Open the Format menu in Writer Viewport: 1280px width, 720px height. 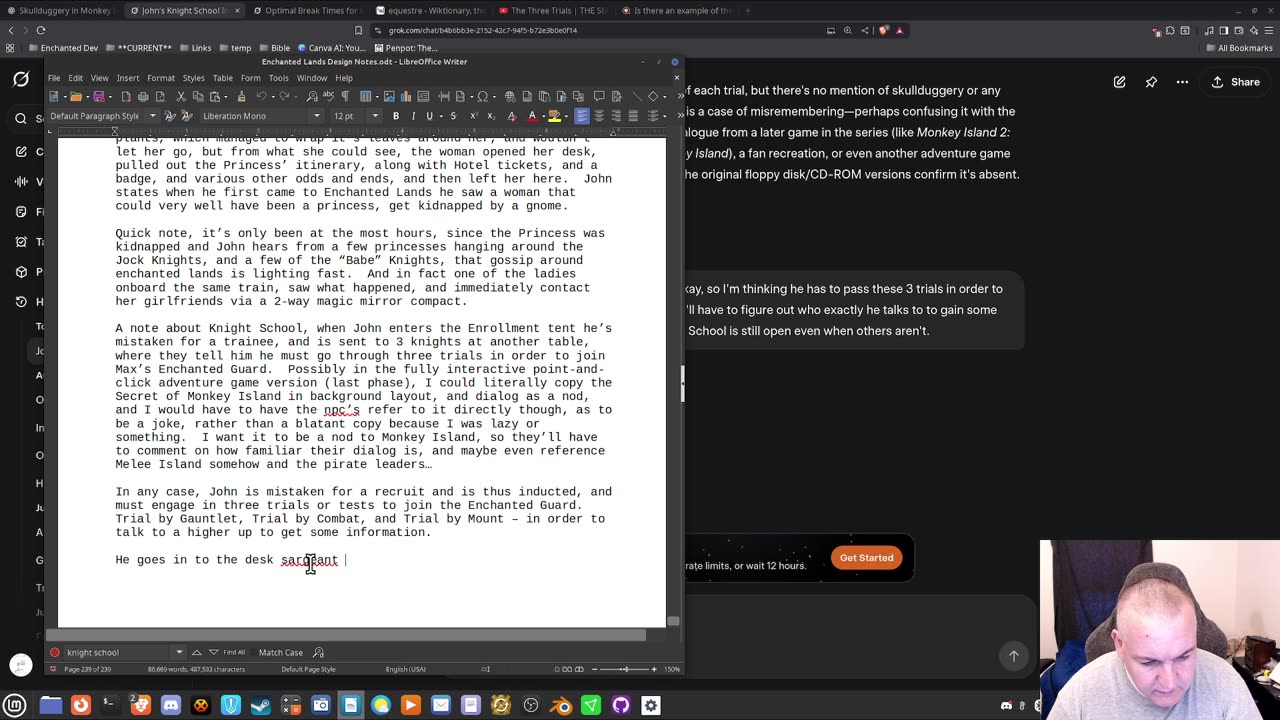[161, 78]
